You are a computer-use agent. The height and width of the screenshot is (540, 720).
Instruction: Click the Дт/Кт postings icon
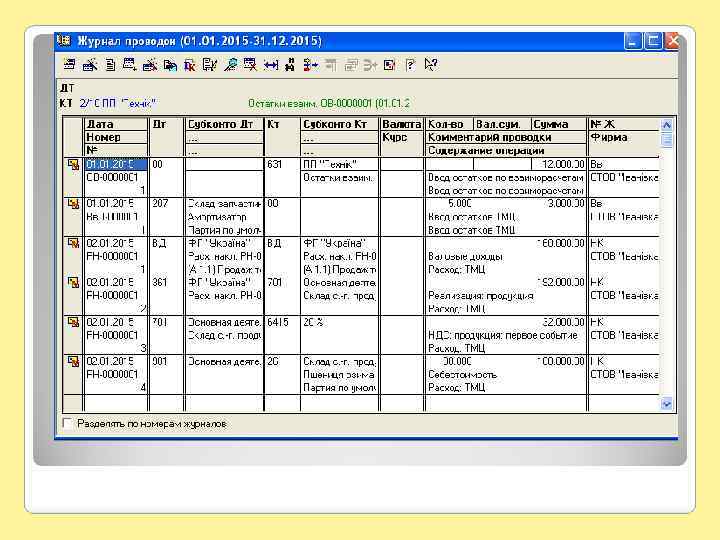pyautogui.click(x=190, y=65)
